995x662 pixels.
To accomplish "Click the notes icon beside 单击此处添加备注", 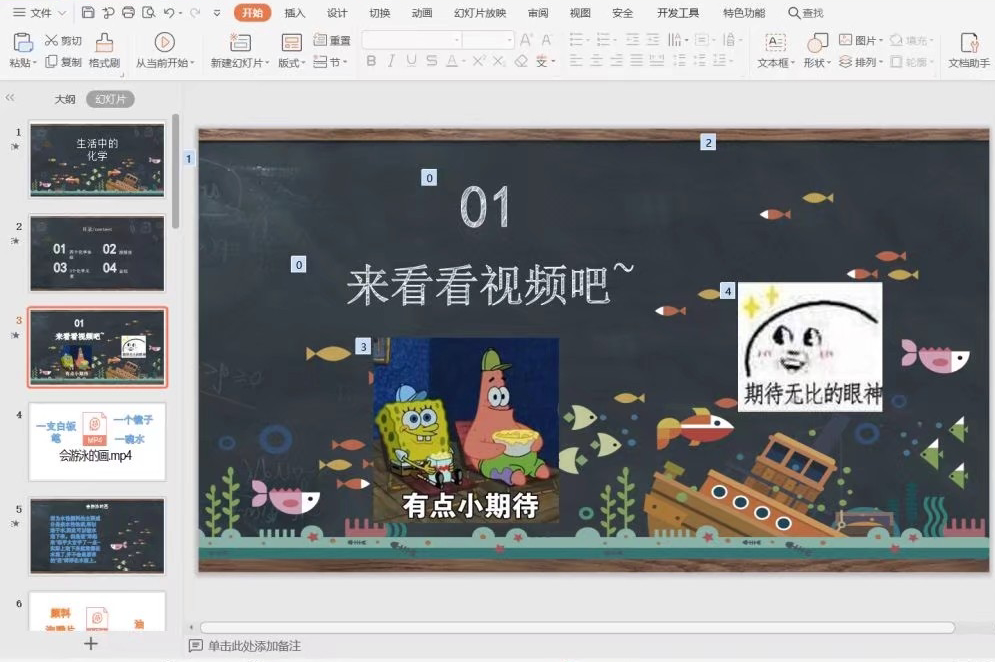I will coord(195,645).
